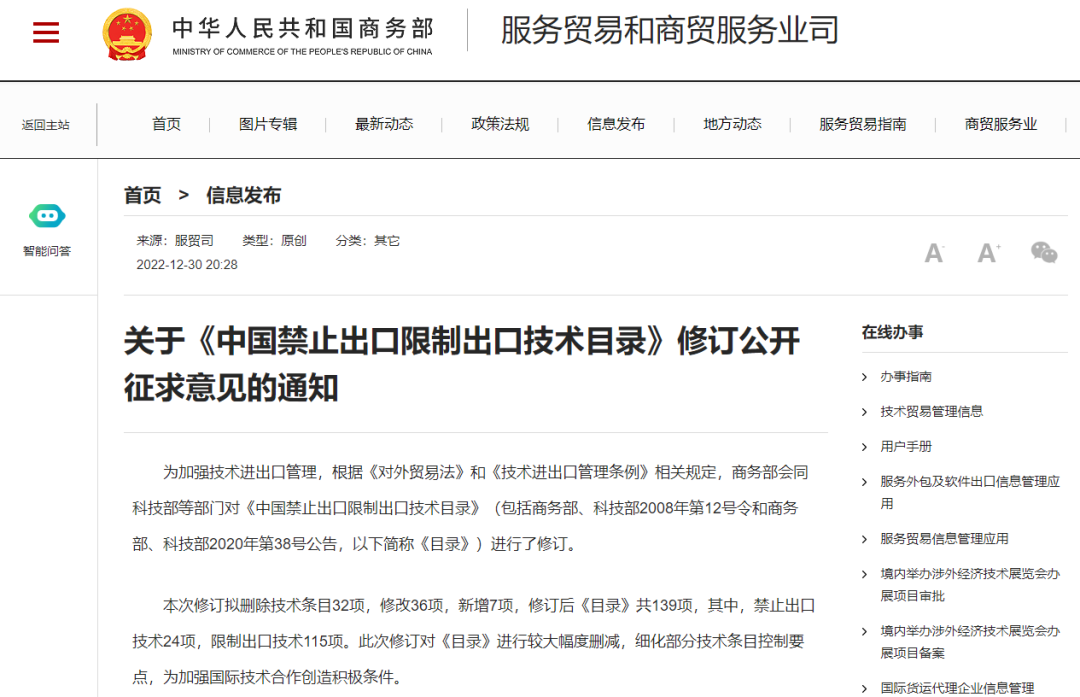The height and width of the screenshot is (697, 1080).
Task: Click chevron beside 展项目备案 entry
Action: click(864, 631)
